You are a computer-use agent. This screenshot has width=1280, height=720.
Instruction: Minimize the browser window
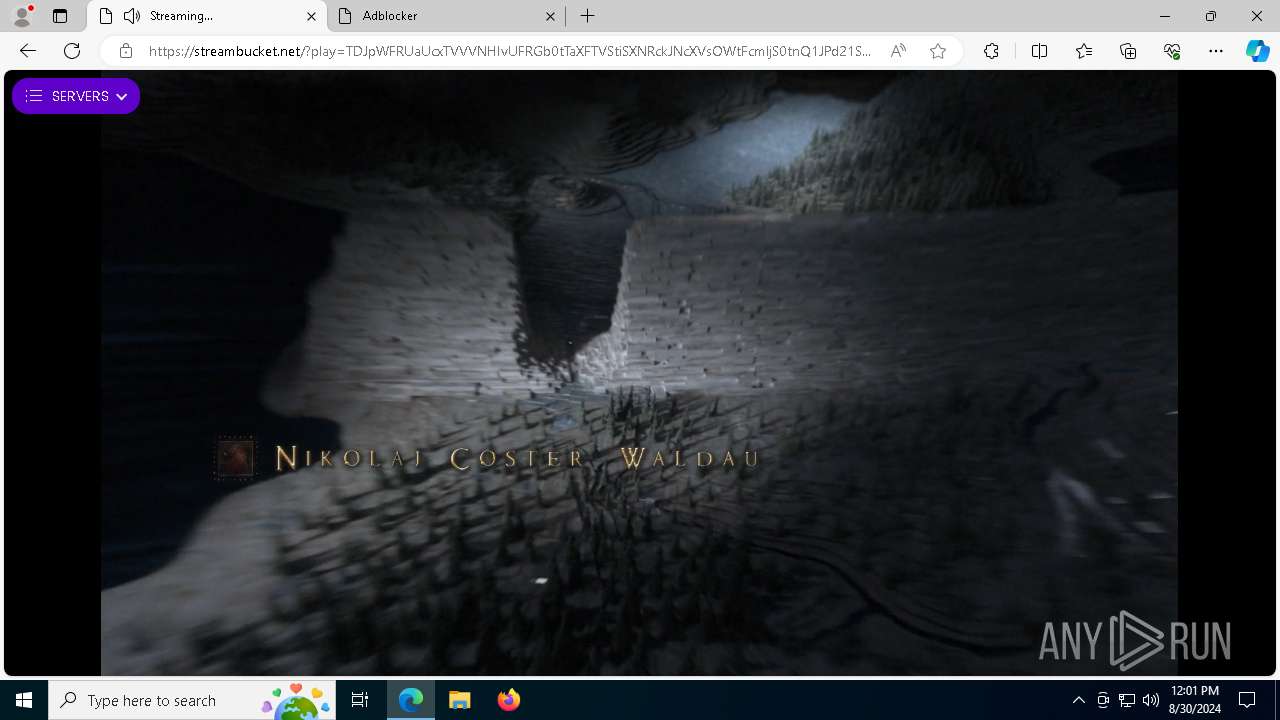1165,16
